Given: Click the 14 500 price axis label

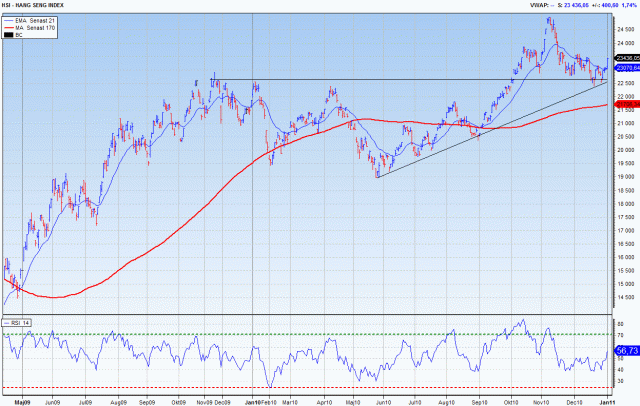Looking at the screenshot, I should pyautogui.click(x=626, y=297).
